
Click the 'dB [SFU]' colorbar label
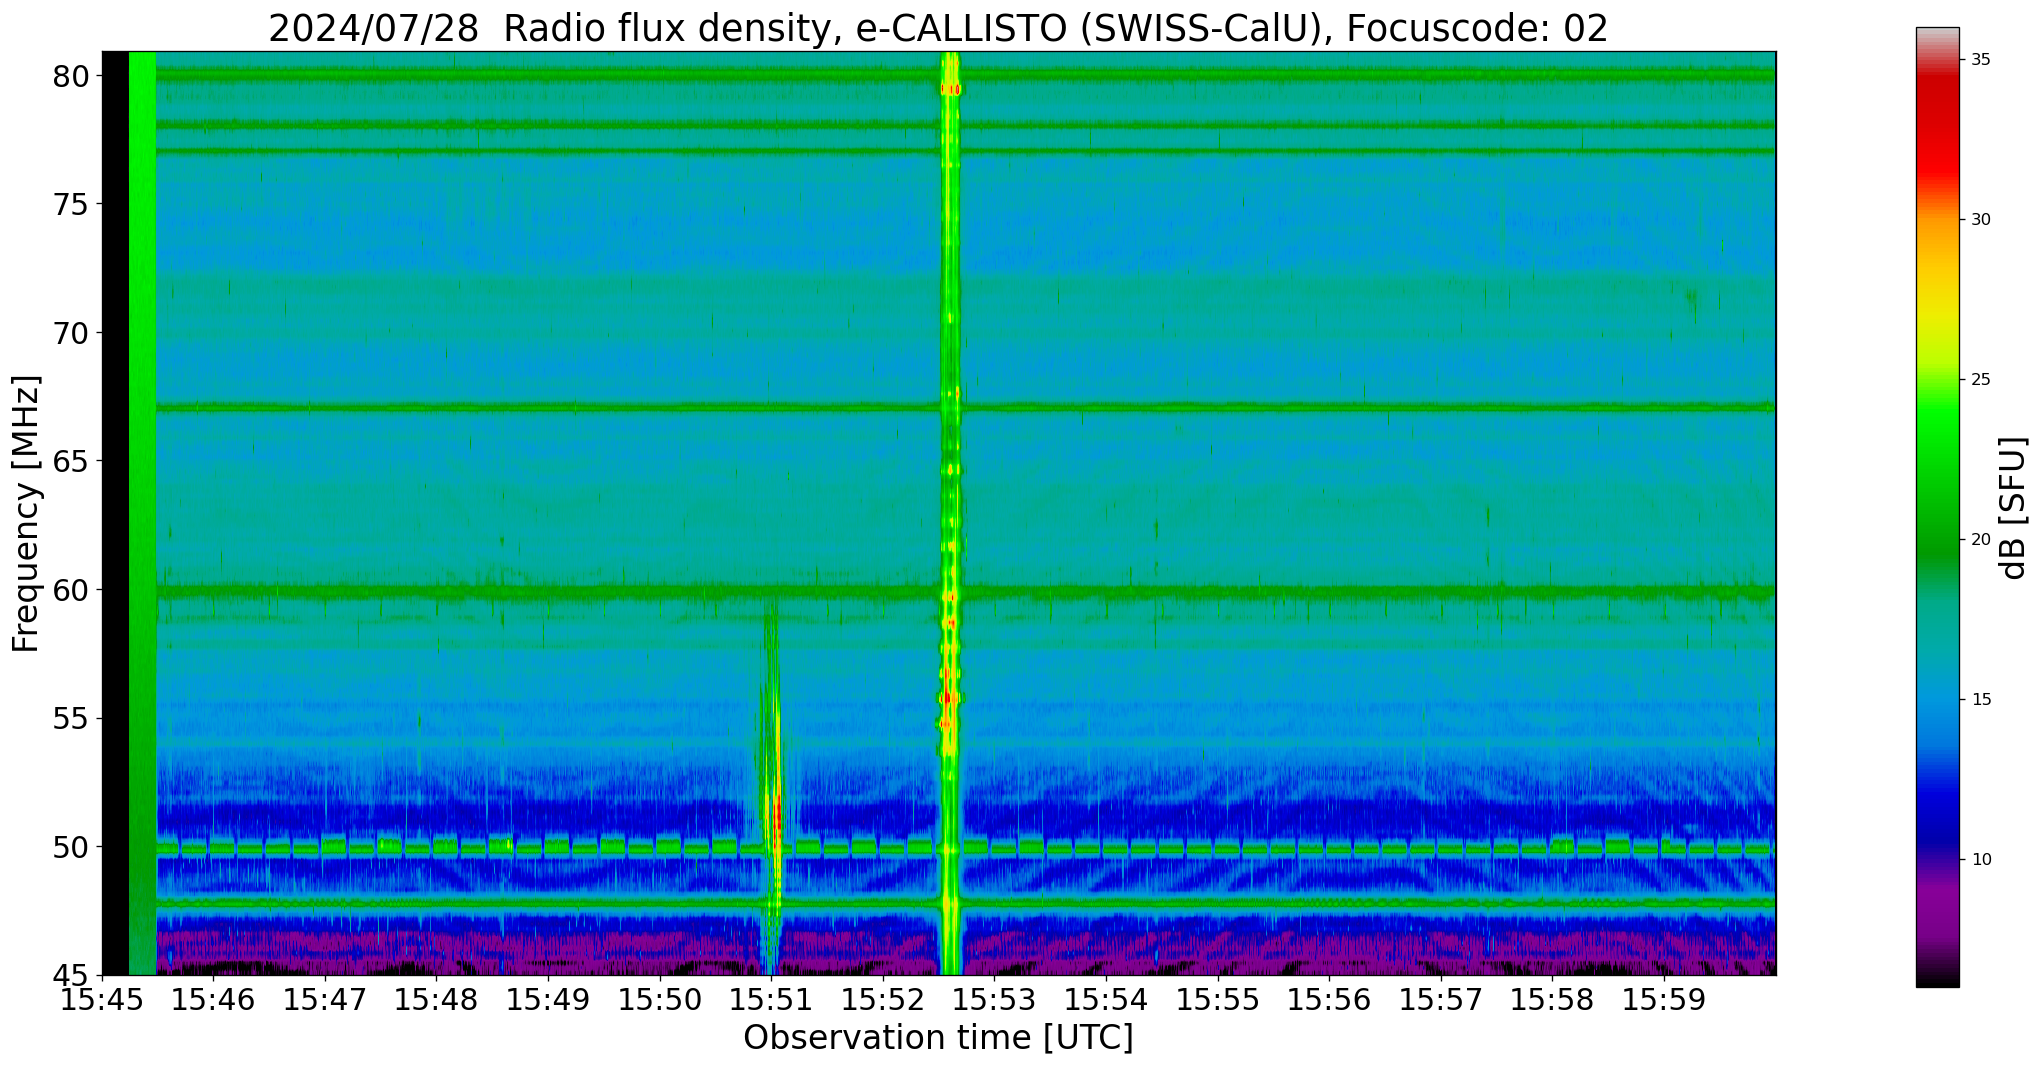pos(2014,507)
